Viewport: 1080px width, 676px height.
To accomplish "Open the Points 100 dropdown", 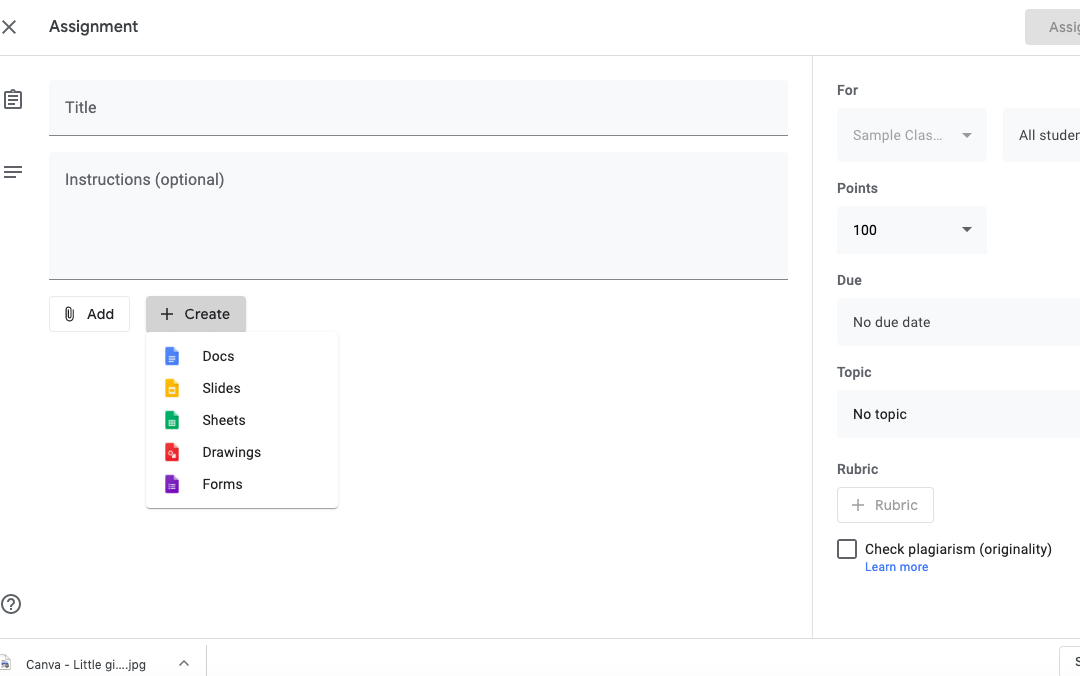I will (x=912, y=230).
